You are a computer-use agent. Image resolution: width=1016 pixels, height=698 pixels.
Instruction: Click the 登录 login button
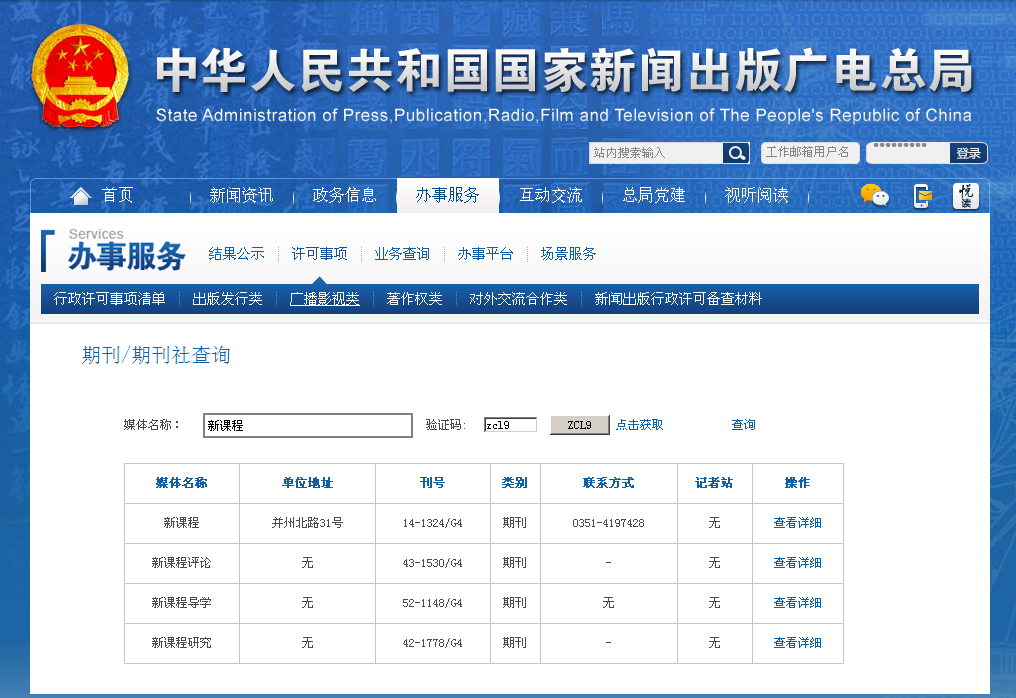[x=968, y=153]
